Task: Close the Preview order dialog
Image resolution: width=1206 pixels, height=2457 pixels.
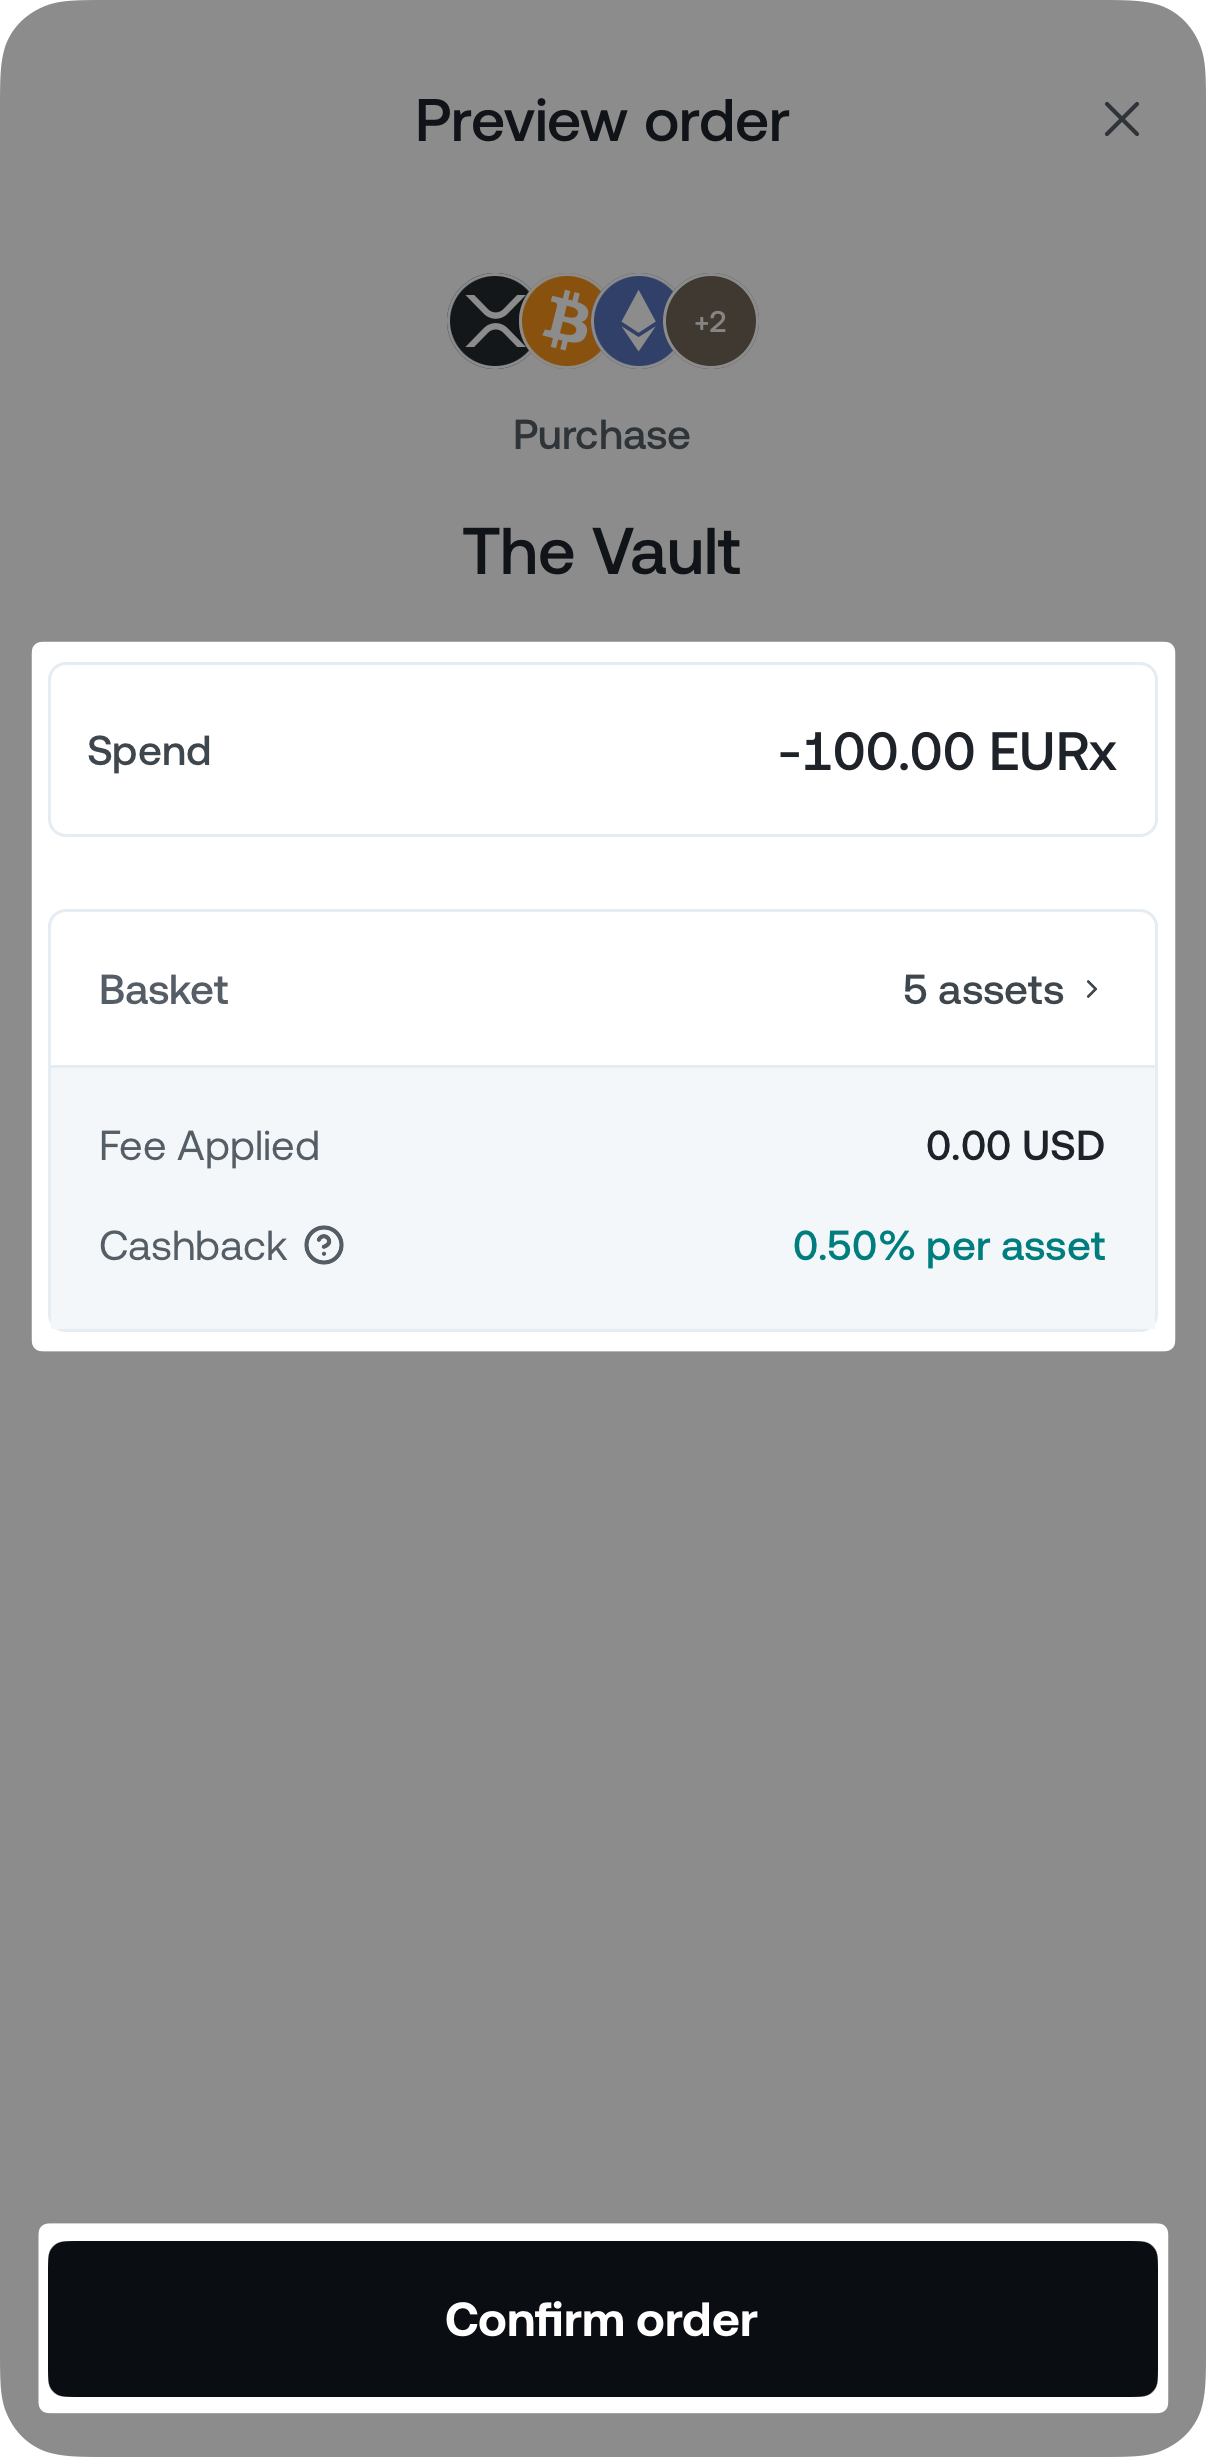Action: tap(1121, 119)
